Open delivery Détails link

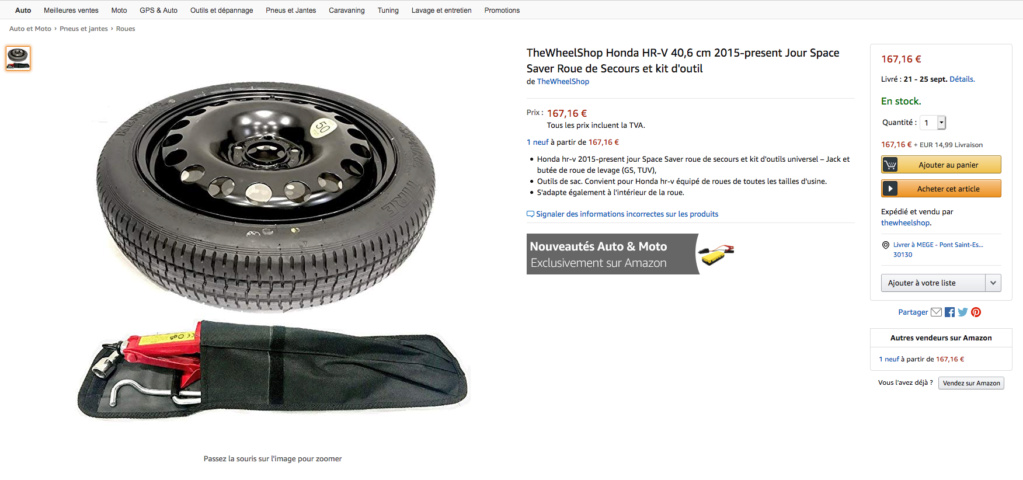point(962,79)
